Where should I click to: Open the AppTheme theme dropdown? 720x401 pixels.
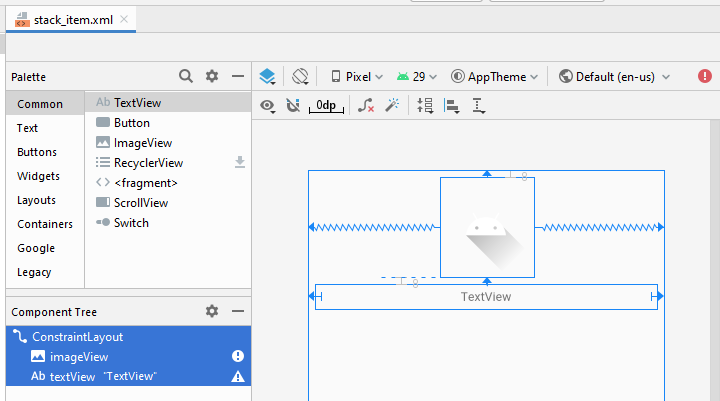pos(495,77)
